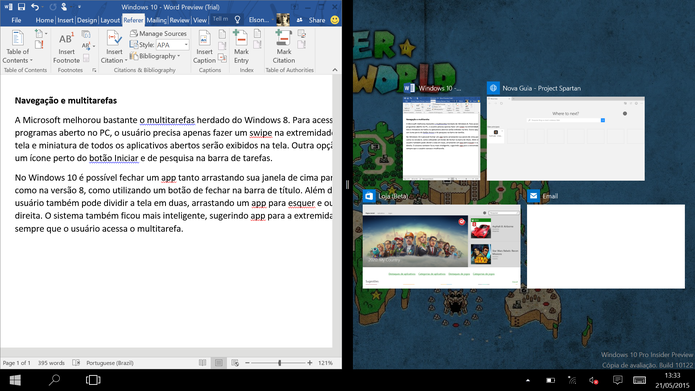Switch to Print Layout view

coord(219,363)
